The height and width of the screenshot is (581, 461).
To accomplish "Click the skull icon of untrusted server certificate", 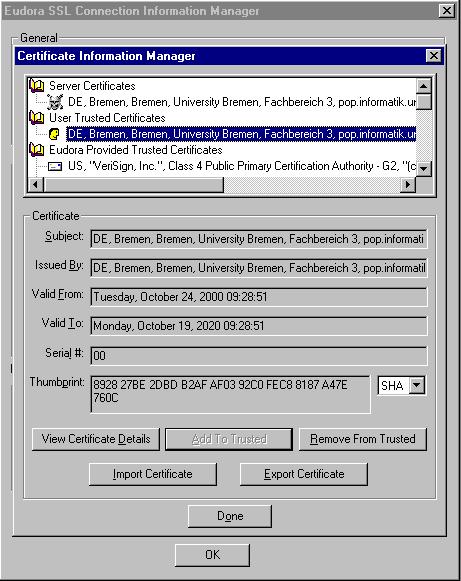I will pos(55,102).
